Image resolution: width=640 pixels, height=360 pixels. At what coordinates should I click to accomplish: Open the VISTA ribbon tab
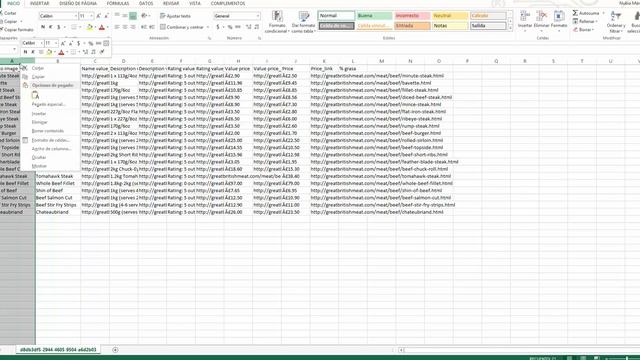click(x=195, y=3)
